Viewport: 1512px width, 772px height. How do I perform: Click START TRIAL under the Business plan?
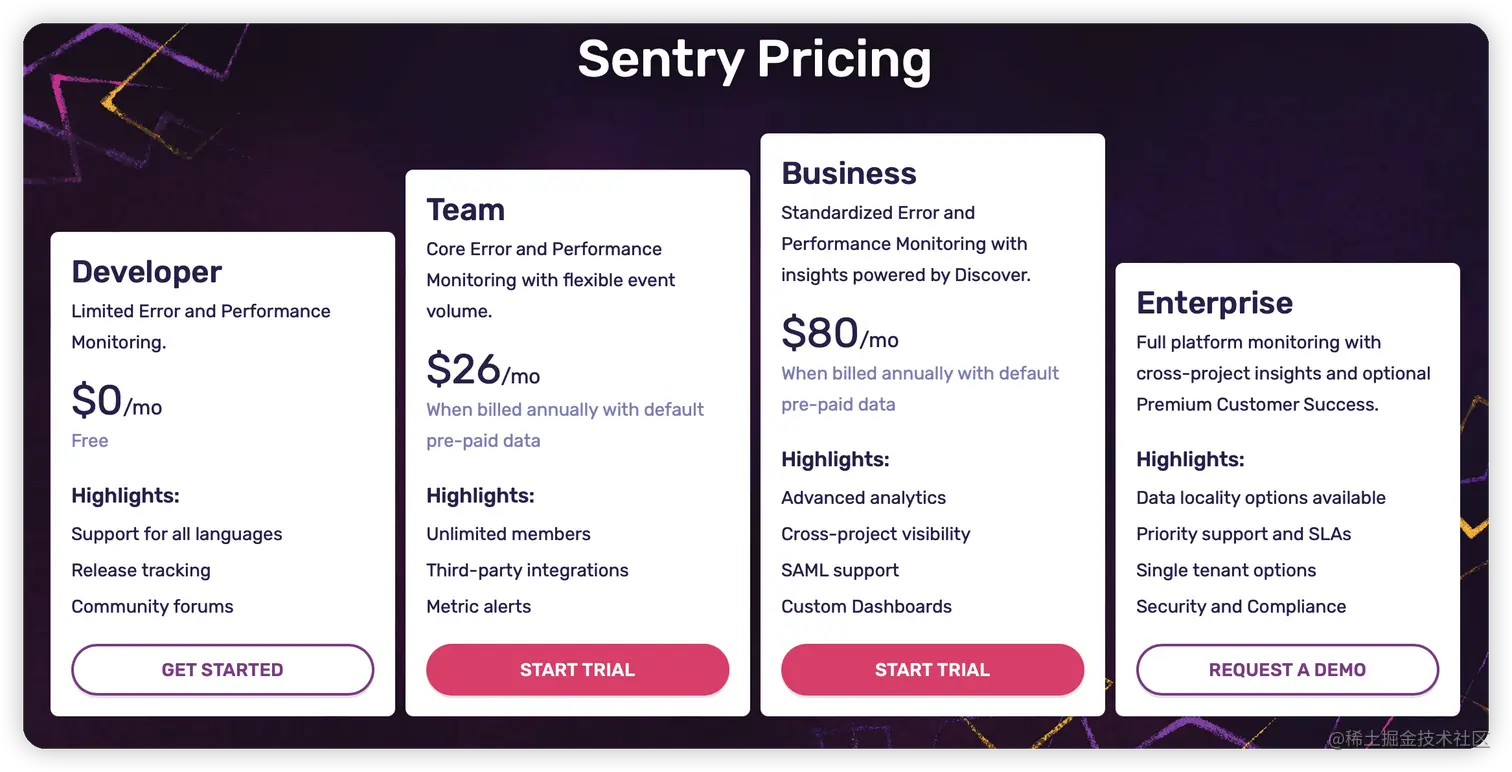pos(932,670)
